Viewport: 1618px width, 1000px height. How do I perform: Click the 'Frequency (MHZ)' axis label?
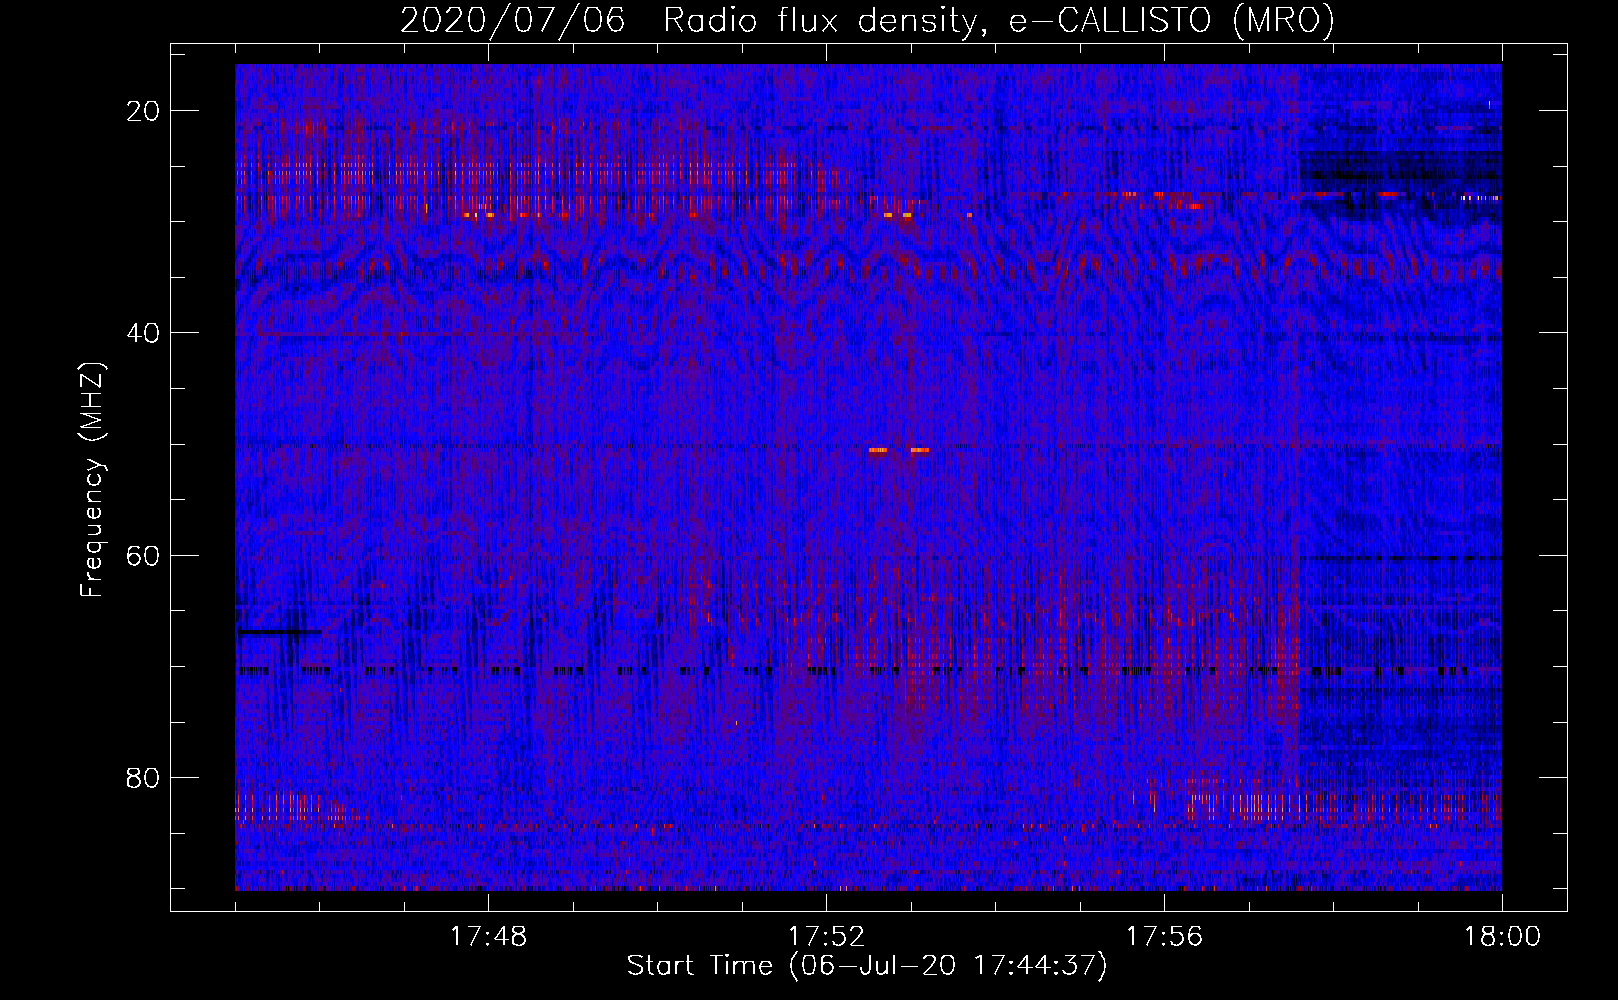pos(92,479)
